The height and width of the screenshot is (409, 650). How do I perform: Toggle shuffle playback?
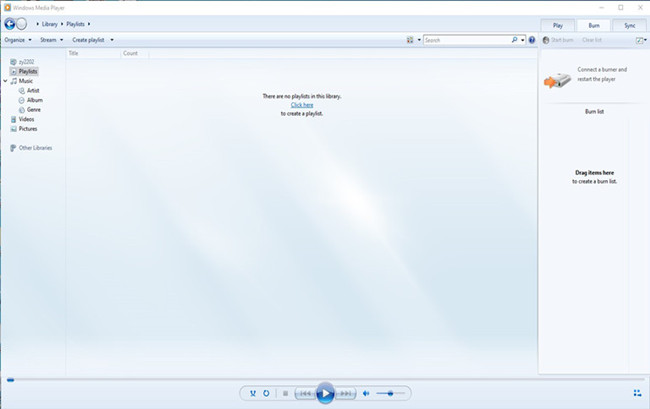pos(253,393)
